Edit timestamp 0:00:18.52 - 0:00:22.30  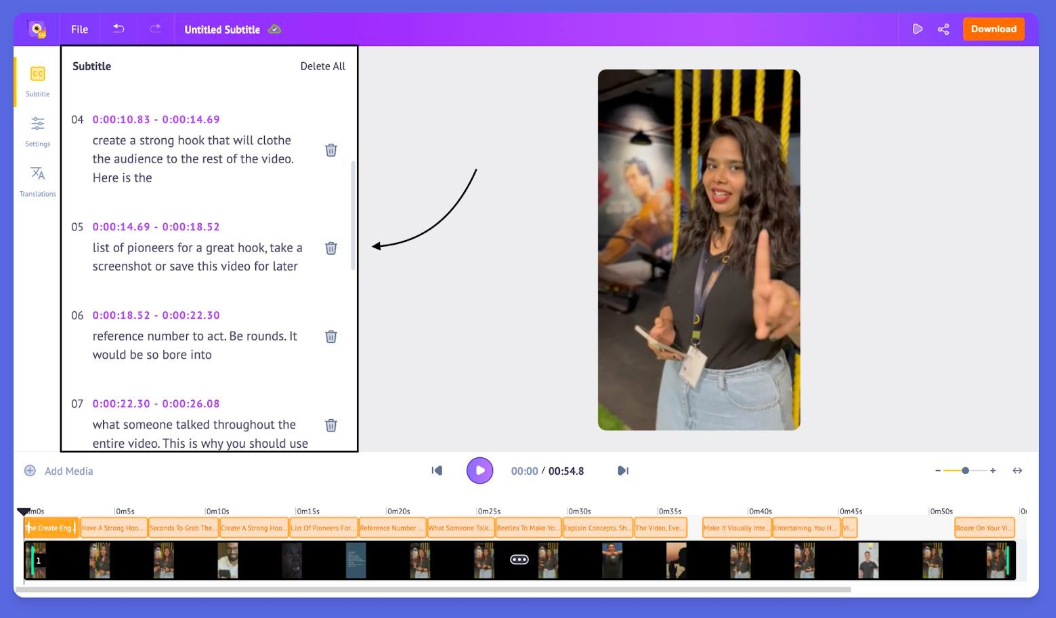click(x=156, y=315)
